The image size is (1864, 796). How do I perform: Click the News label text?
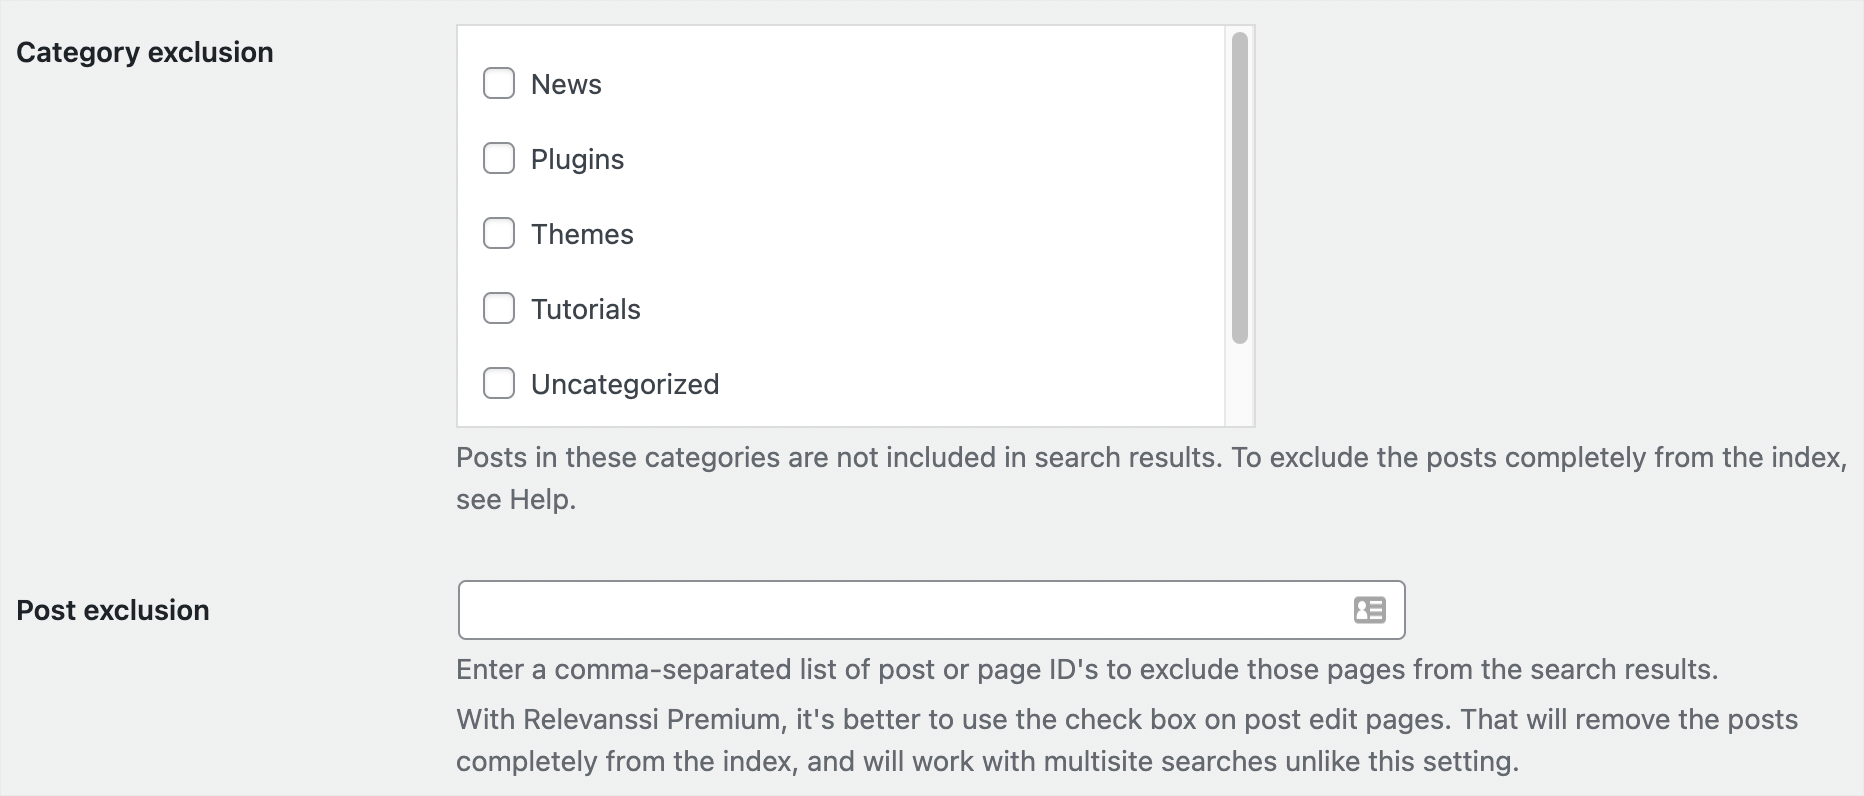[x=567, y=84]
